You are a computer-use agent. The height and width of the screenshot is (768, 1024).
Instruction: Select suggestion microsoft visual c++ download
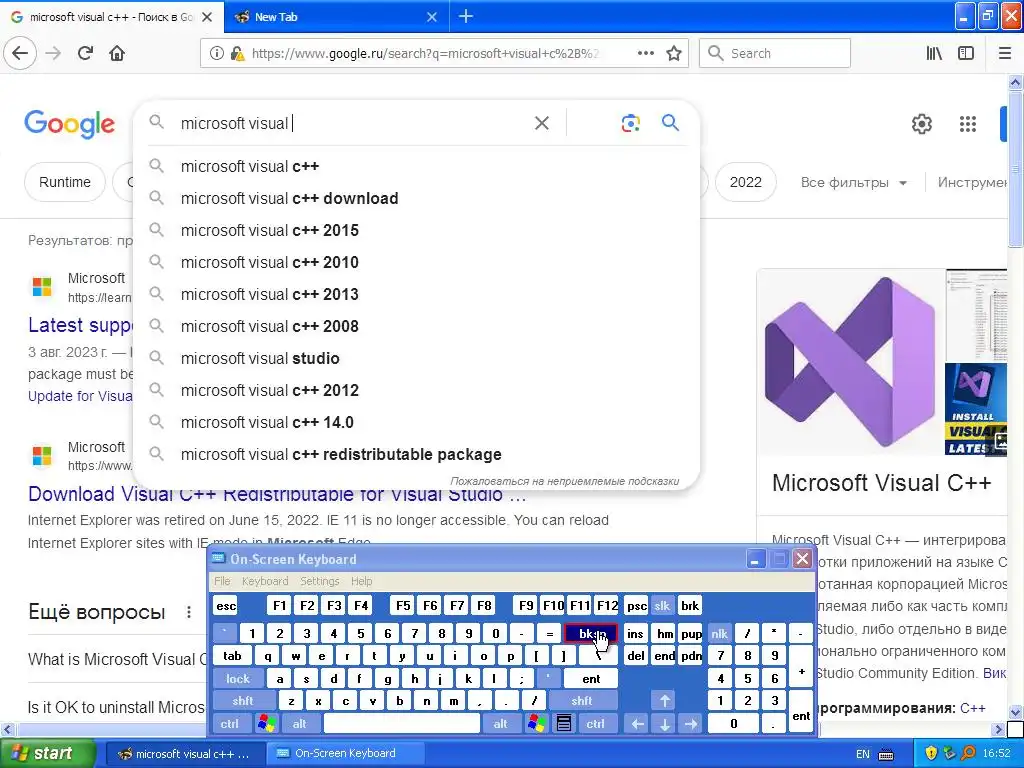[x=416, y=198]
